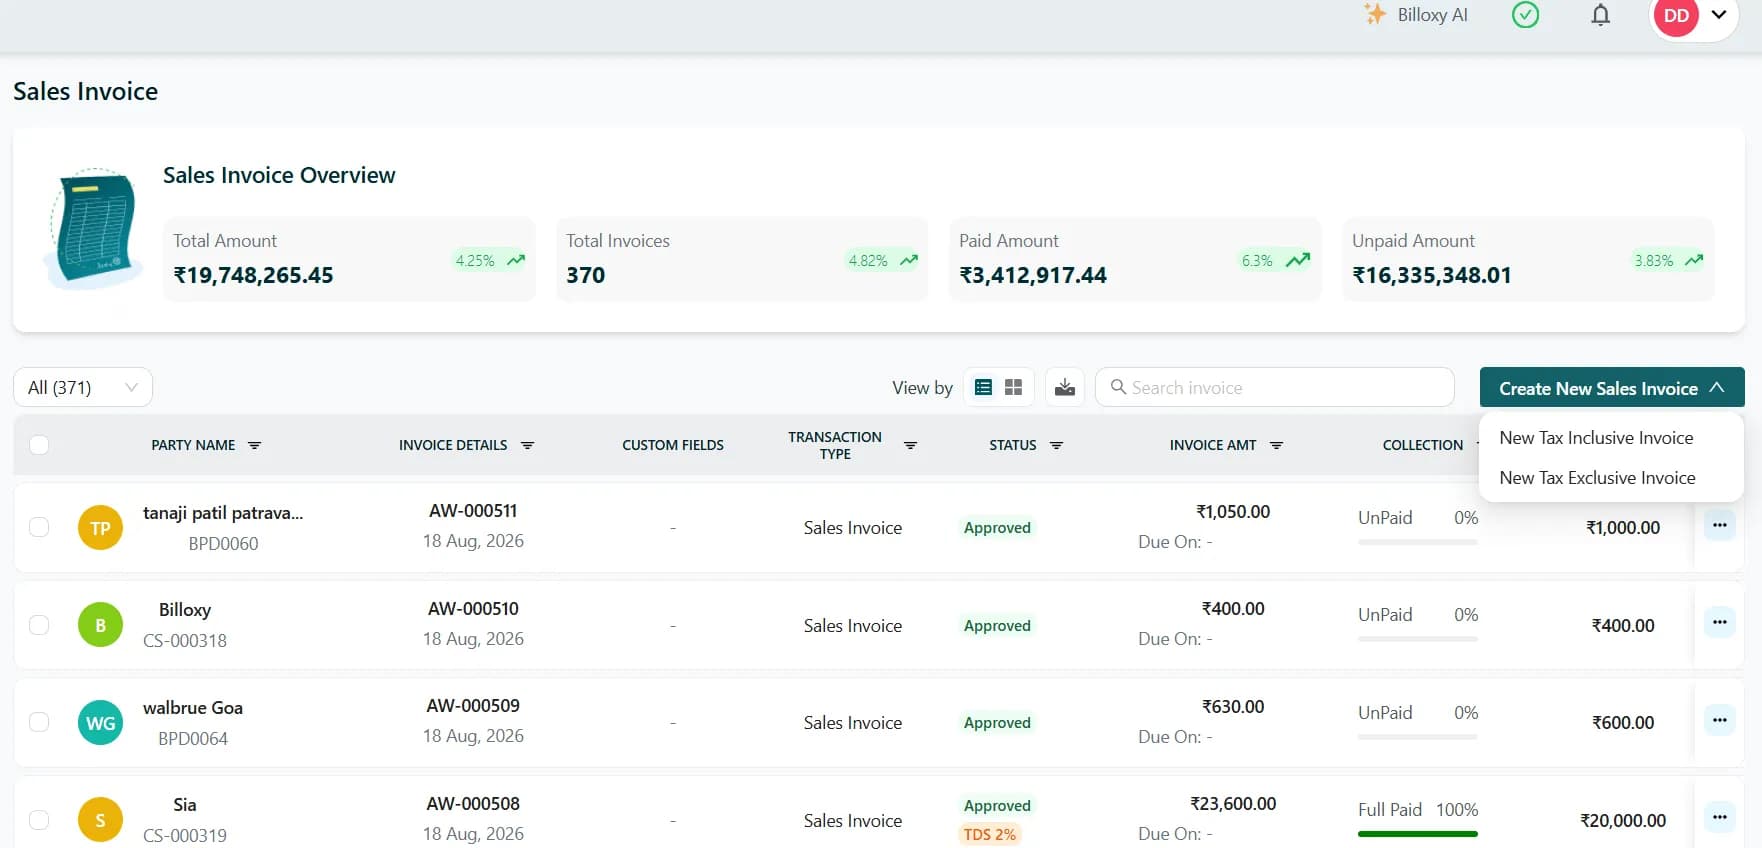Open more options for AW-000508 row
Screen dimensions: 1762x848
click(x=1719, y=817)
